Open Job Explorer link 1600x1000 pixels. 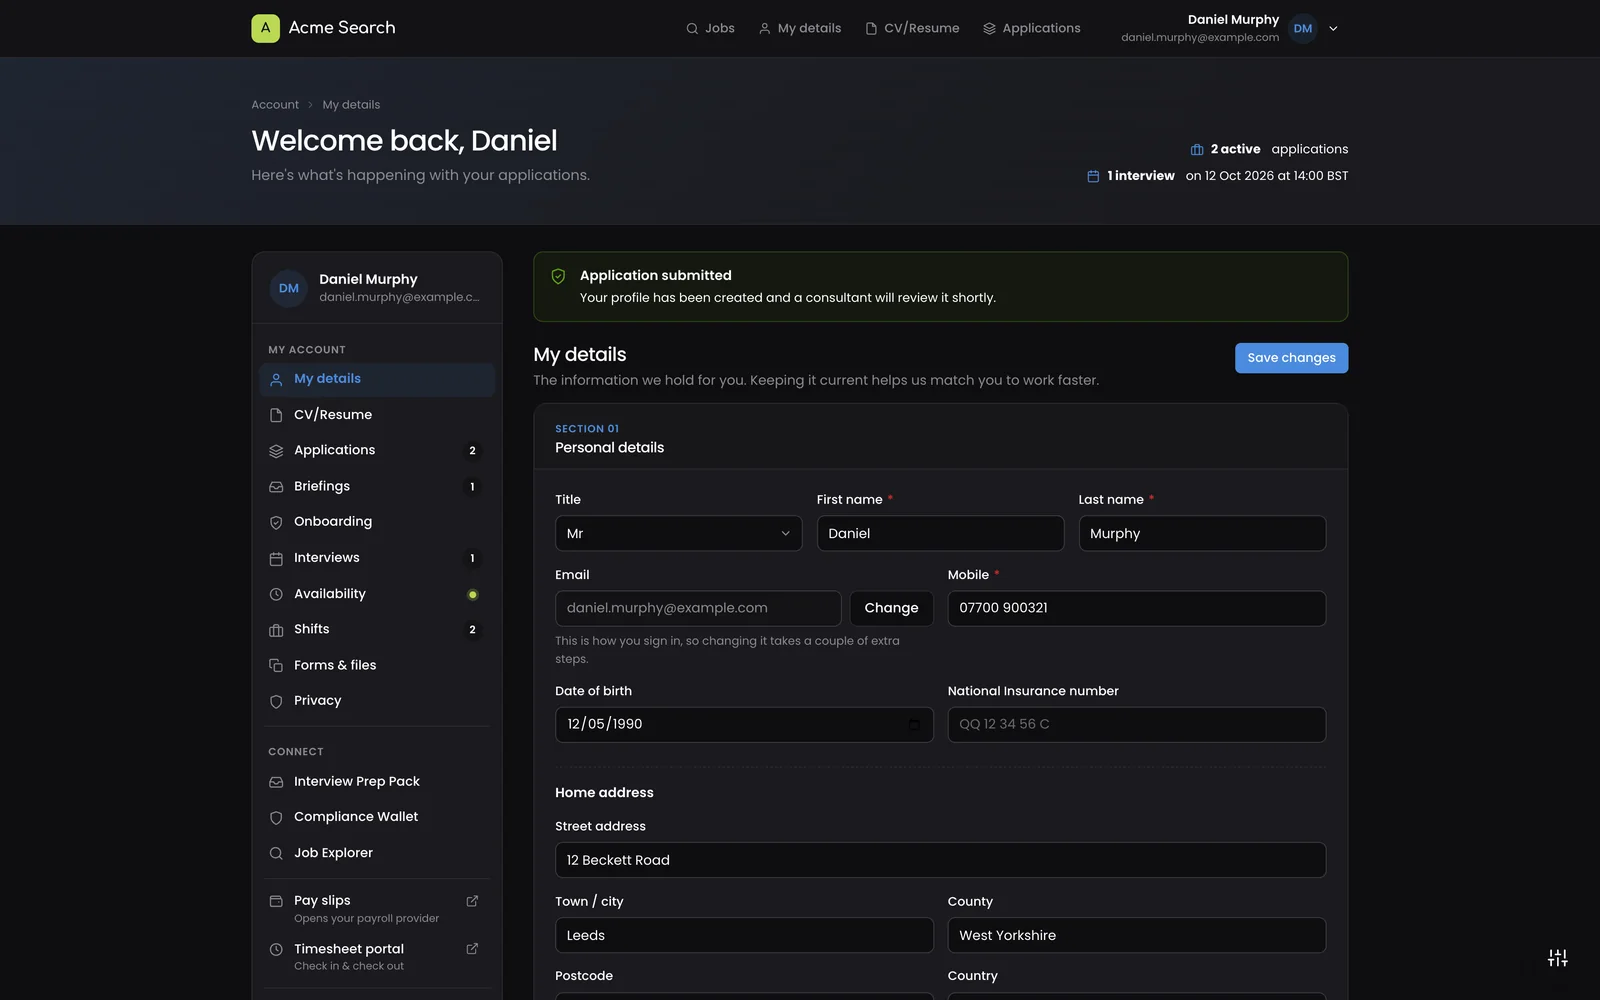(377, 853)
